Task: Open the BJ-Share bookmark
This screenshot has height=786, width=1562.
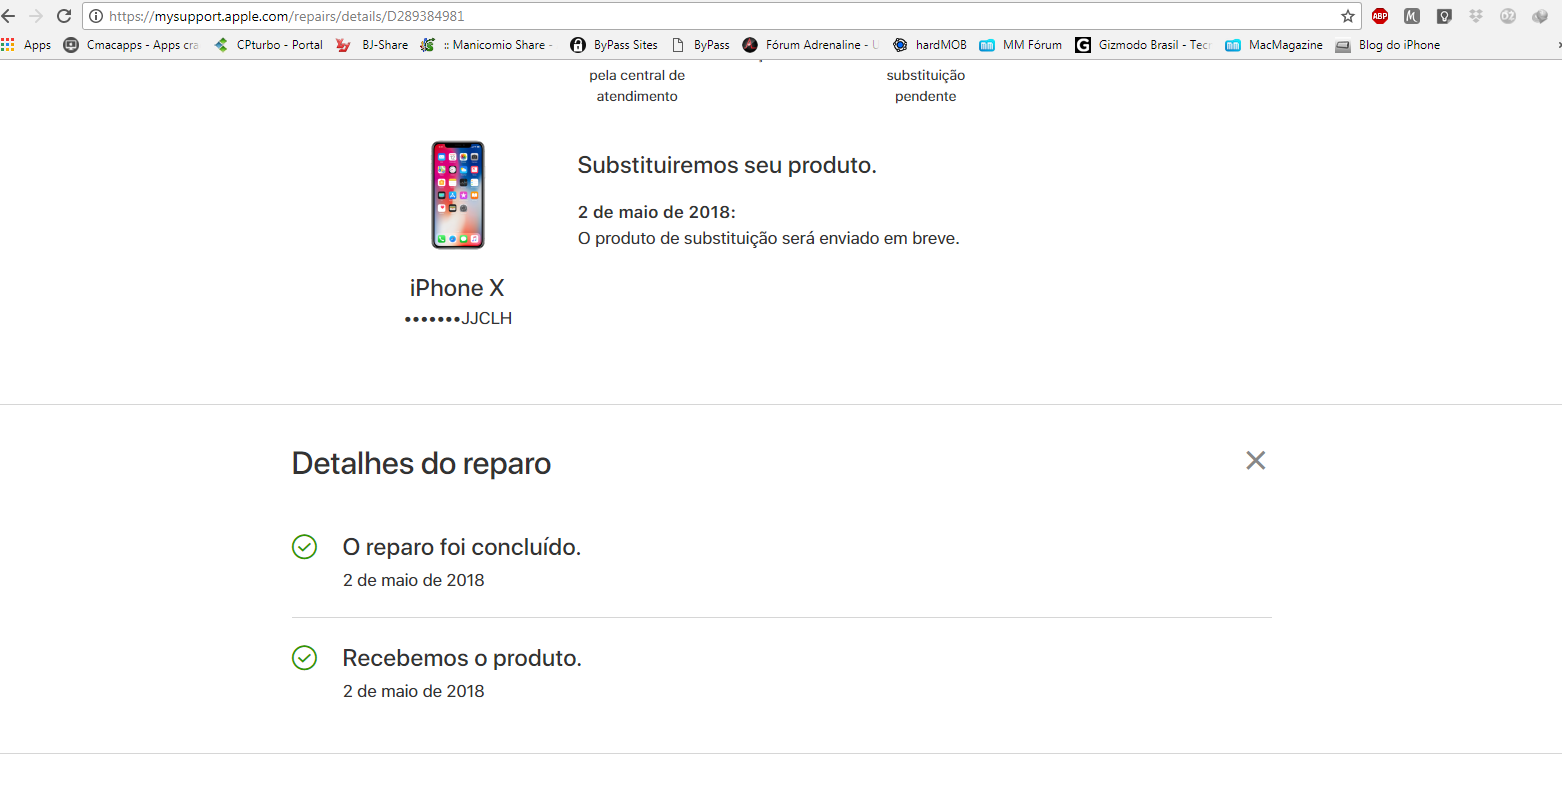Action: pos(372,45)
